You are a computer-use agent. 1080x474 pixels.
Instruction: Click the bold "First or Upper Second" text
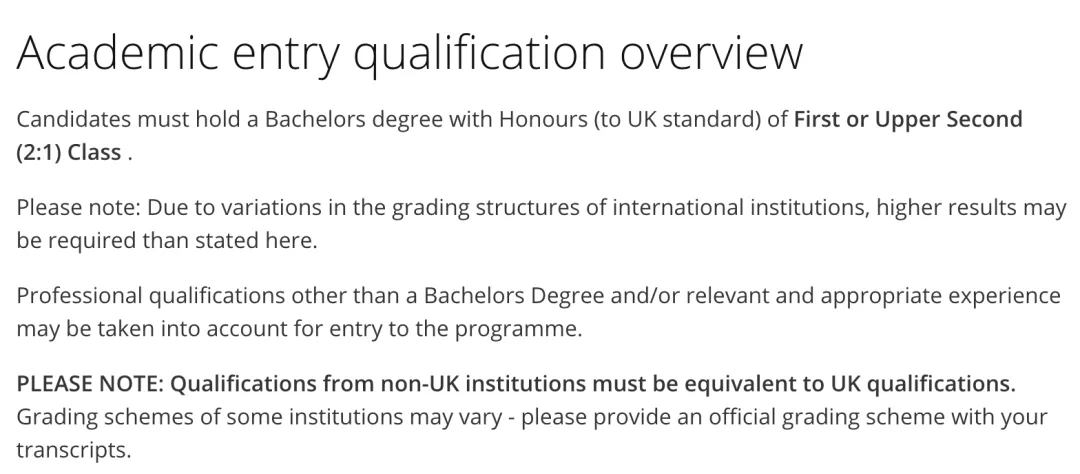tap(908, 119)
